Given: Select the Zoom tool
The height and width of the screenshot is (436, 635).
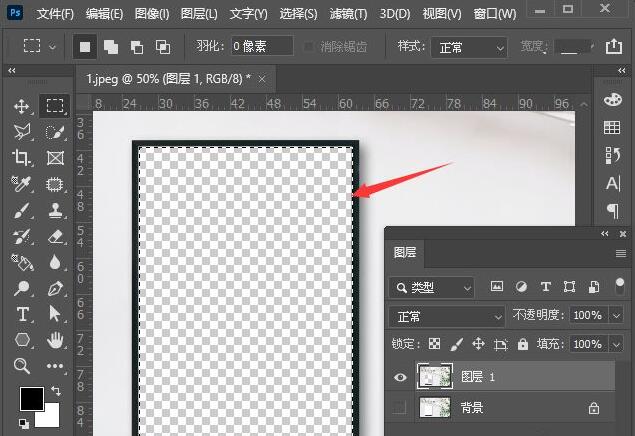Looking at the screenshot, I should point(21,366).
